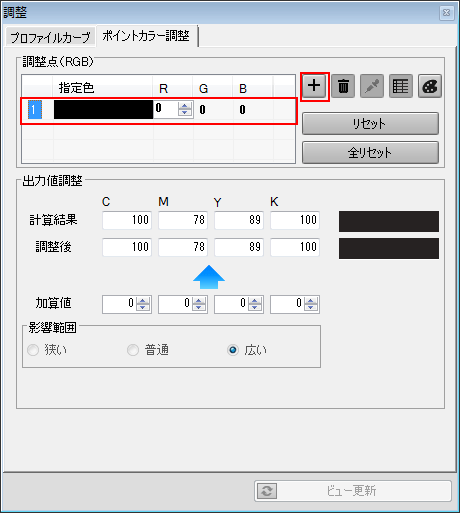Screen dimensions: 460x513
Task: Click the ビュー更新 button
Action: pyautogui.click(x=353, y=491)
